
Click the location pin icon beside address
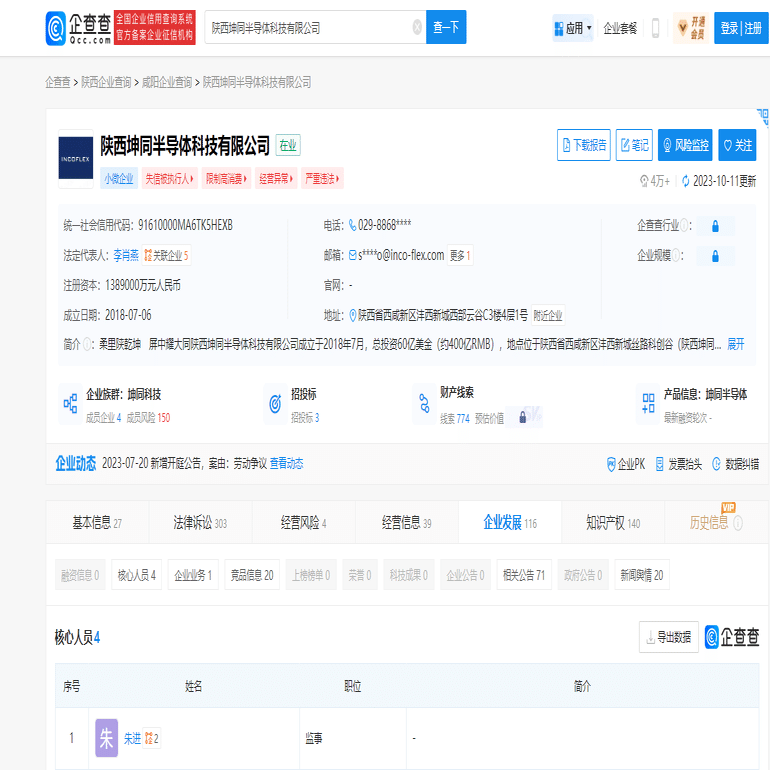352,315
